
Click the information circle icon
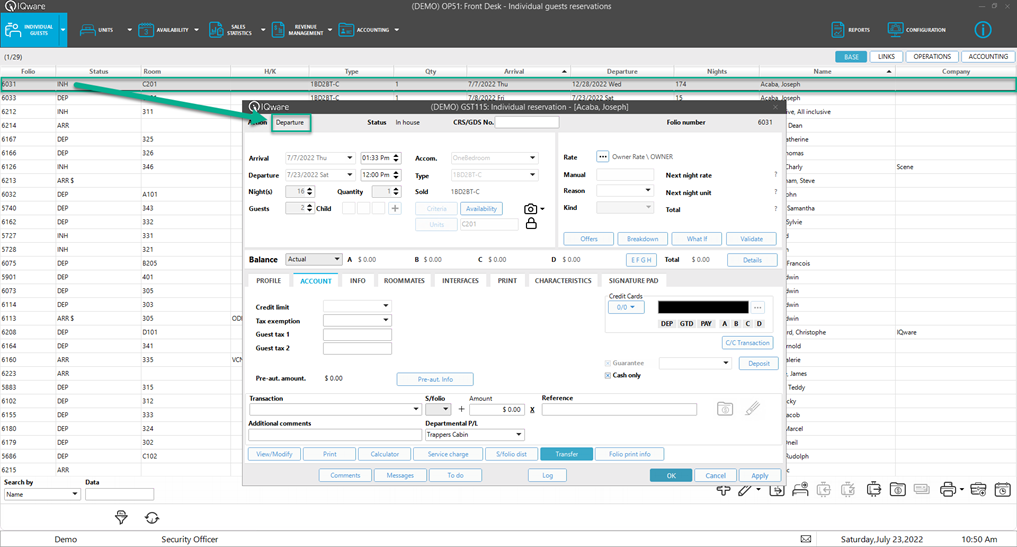(x=983, y=30)
